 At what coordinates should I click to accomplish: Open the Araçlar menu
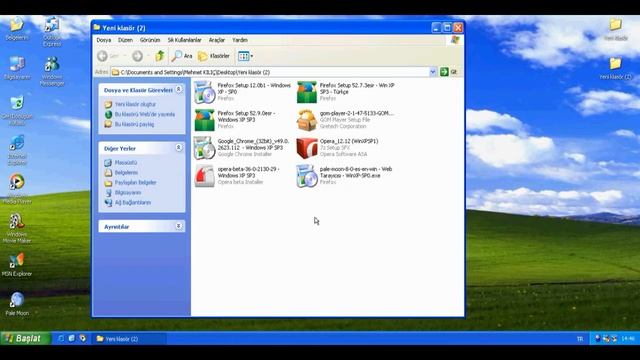[x=217, y=40]
